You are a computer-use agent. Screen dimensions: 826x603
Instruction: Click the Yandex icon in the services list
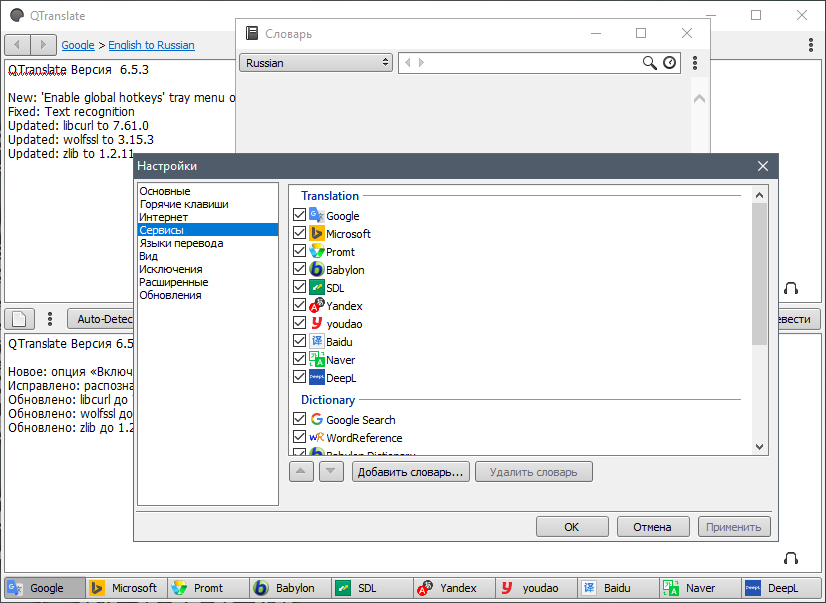[317, 305]
